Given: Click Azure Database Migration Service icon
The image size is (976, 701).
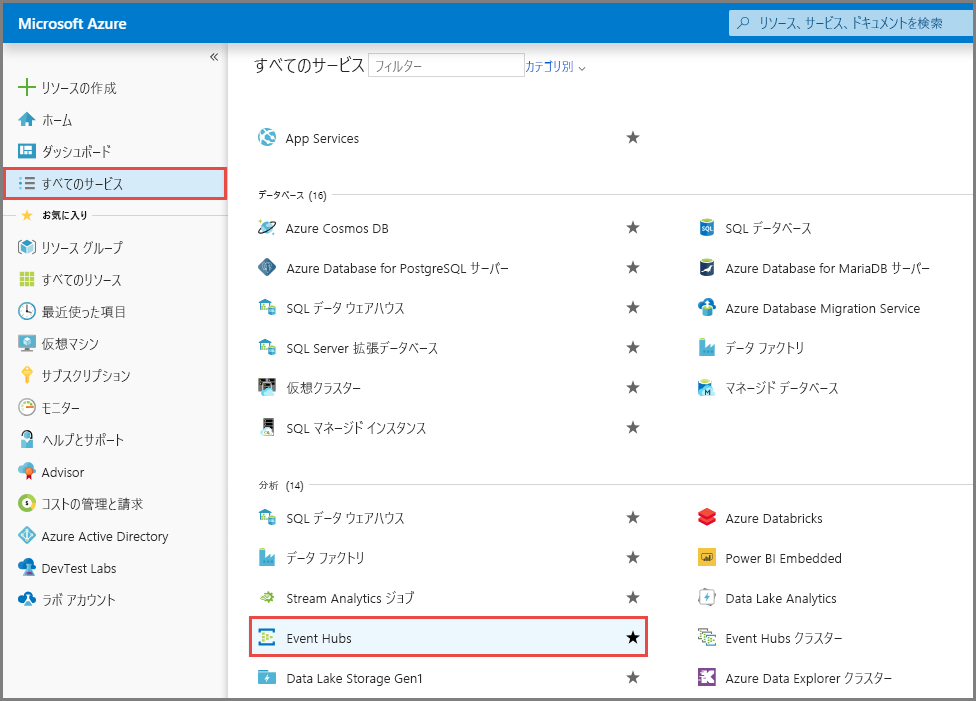Looking at the screenshot, I should 707,308.
